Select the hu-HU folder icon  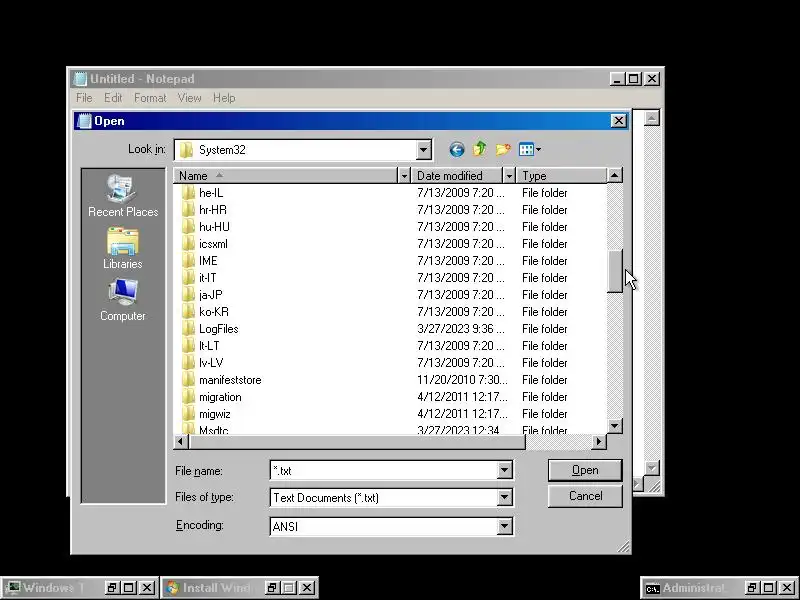[188, 227]
